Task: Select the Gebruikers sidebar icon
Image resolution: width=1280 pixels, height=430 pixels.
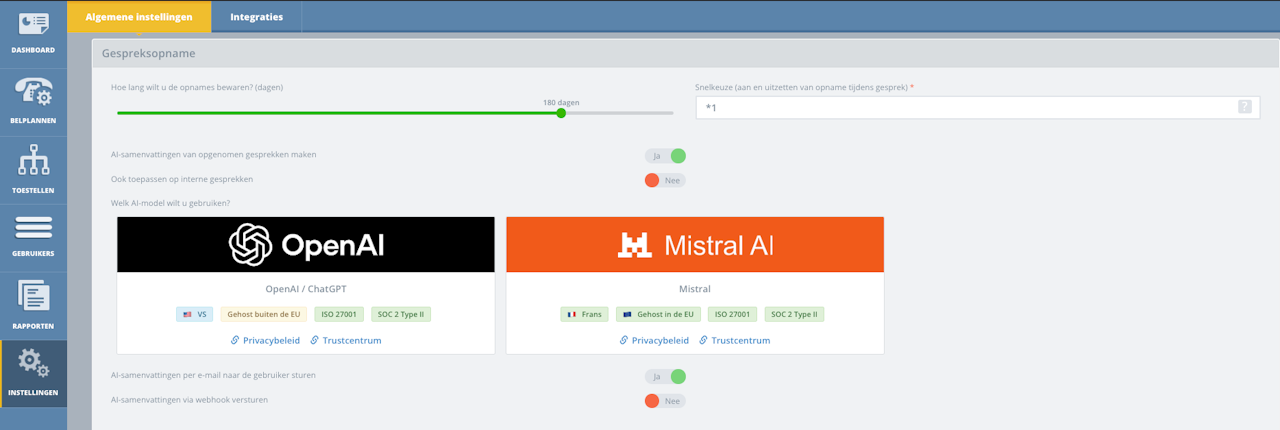Action: [33, 228]
